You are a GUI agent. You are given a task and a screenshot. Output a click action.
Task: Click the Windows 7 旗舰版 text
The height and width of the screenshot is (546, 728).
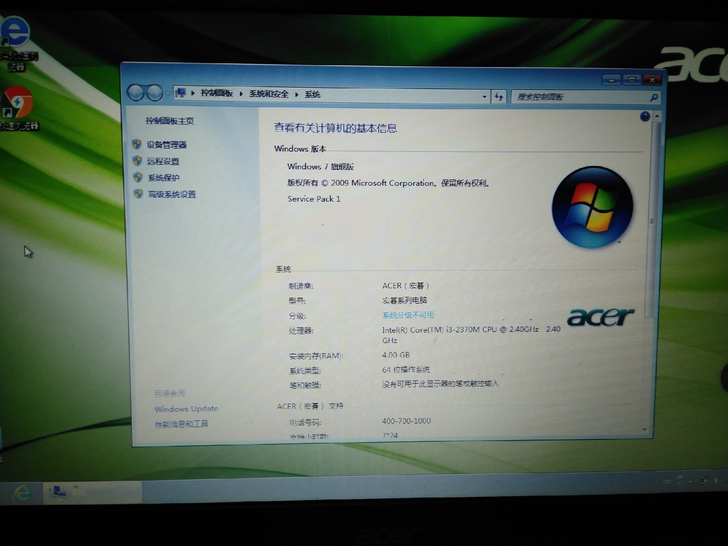pos(320,166)
